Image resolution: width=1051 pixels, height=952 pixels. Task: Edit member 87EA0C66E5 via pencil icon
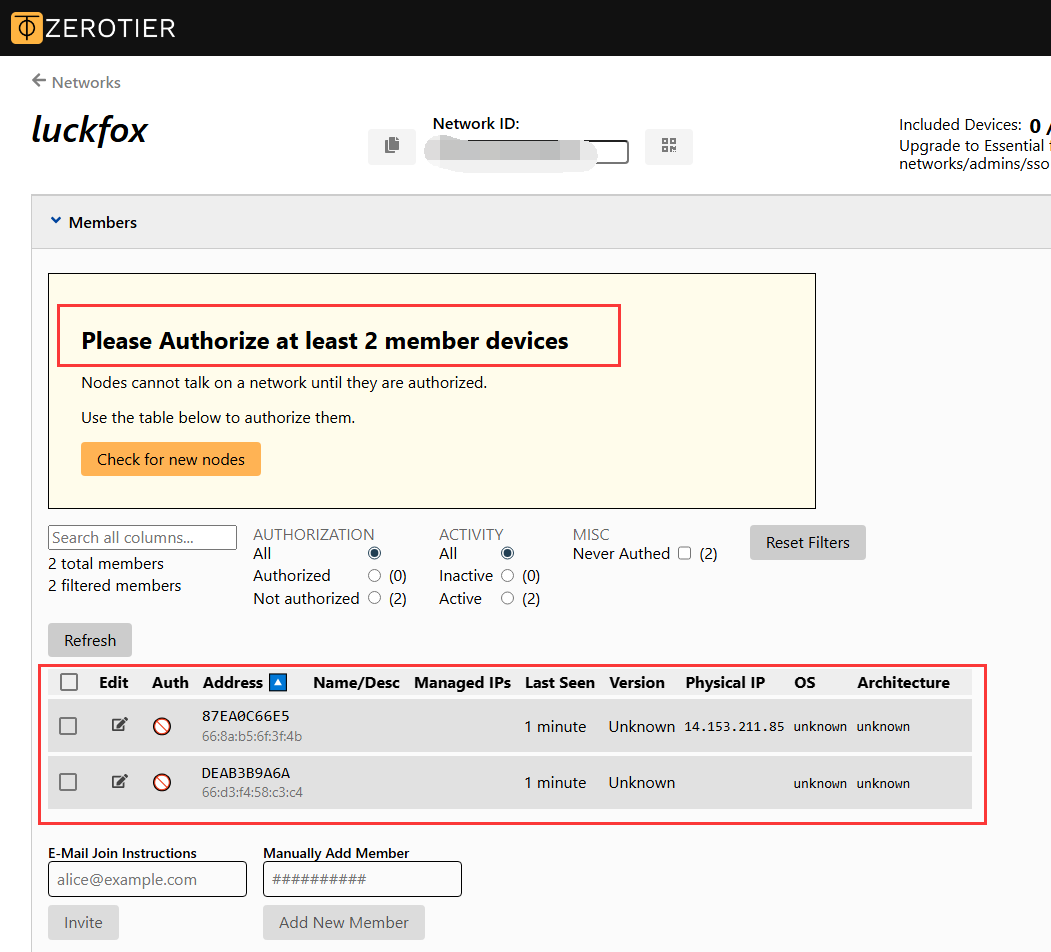pyautogui.click(x=119, y=725)
